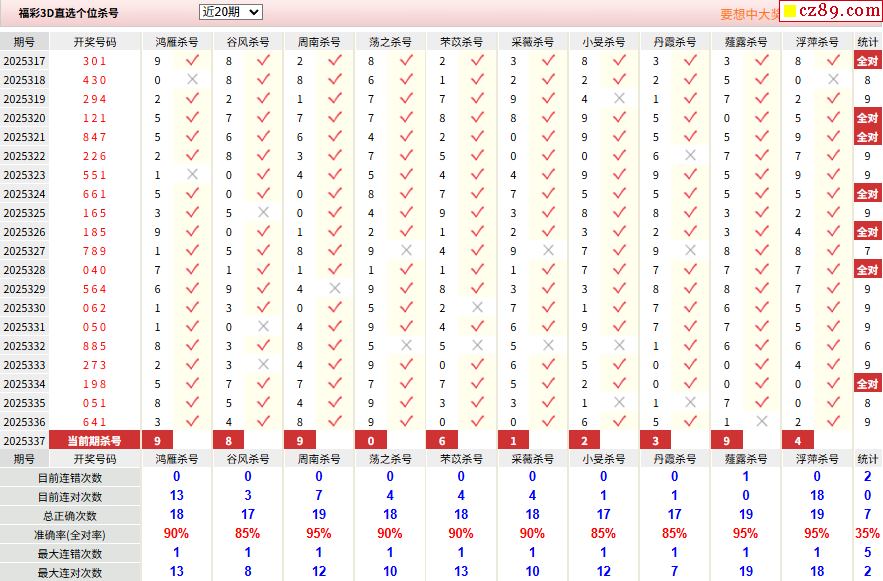Click the 全对 badge in row 2025317
883x581 pixels.
[x=867, y=61]
